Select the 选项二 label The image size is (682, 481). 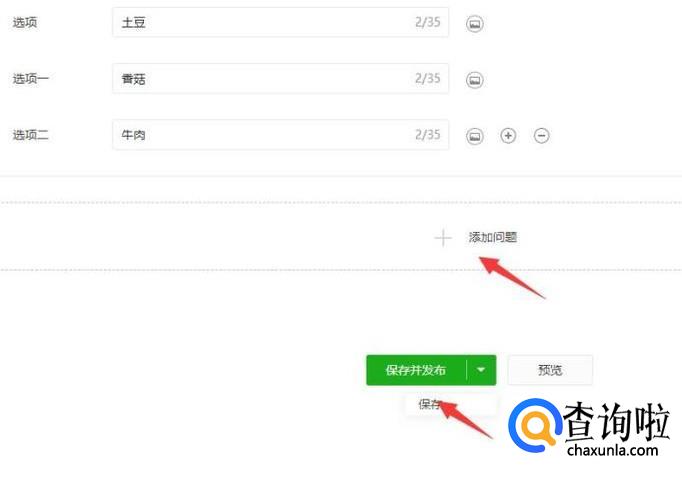click(30, 135)
